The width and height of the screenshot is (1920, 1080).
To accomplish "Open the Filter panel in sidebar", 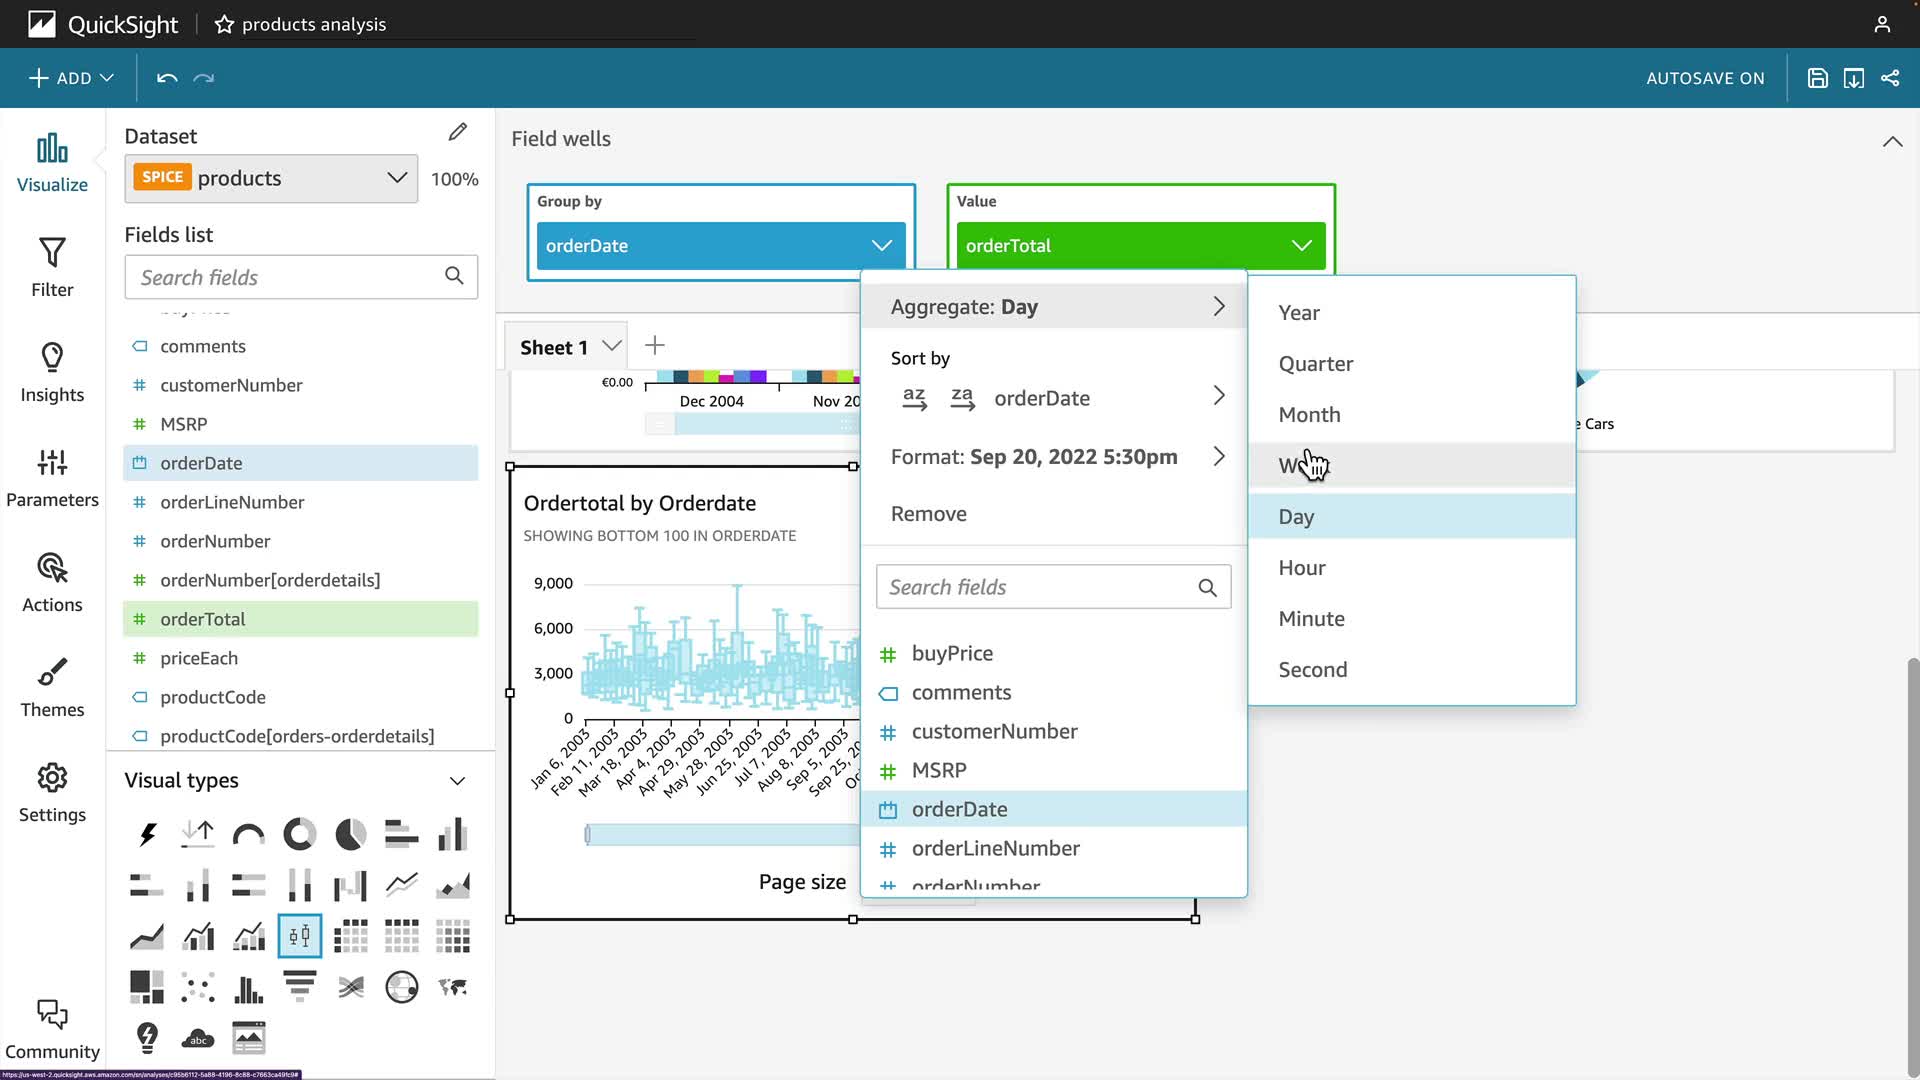I will coord(52,267).
